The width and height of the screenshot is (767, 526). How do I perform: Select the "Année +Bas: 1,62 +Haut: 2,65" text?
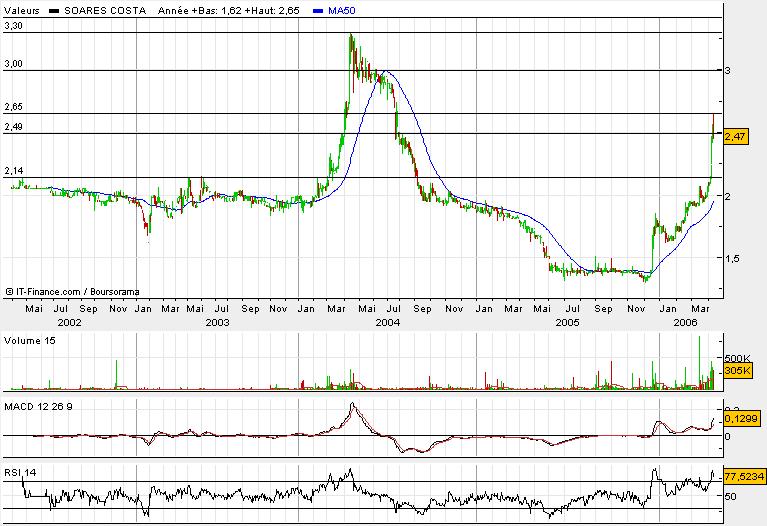tap(228, 10)
